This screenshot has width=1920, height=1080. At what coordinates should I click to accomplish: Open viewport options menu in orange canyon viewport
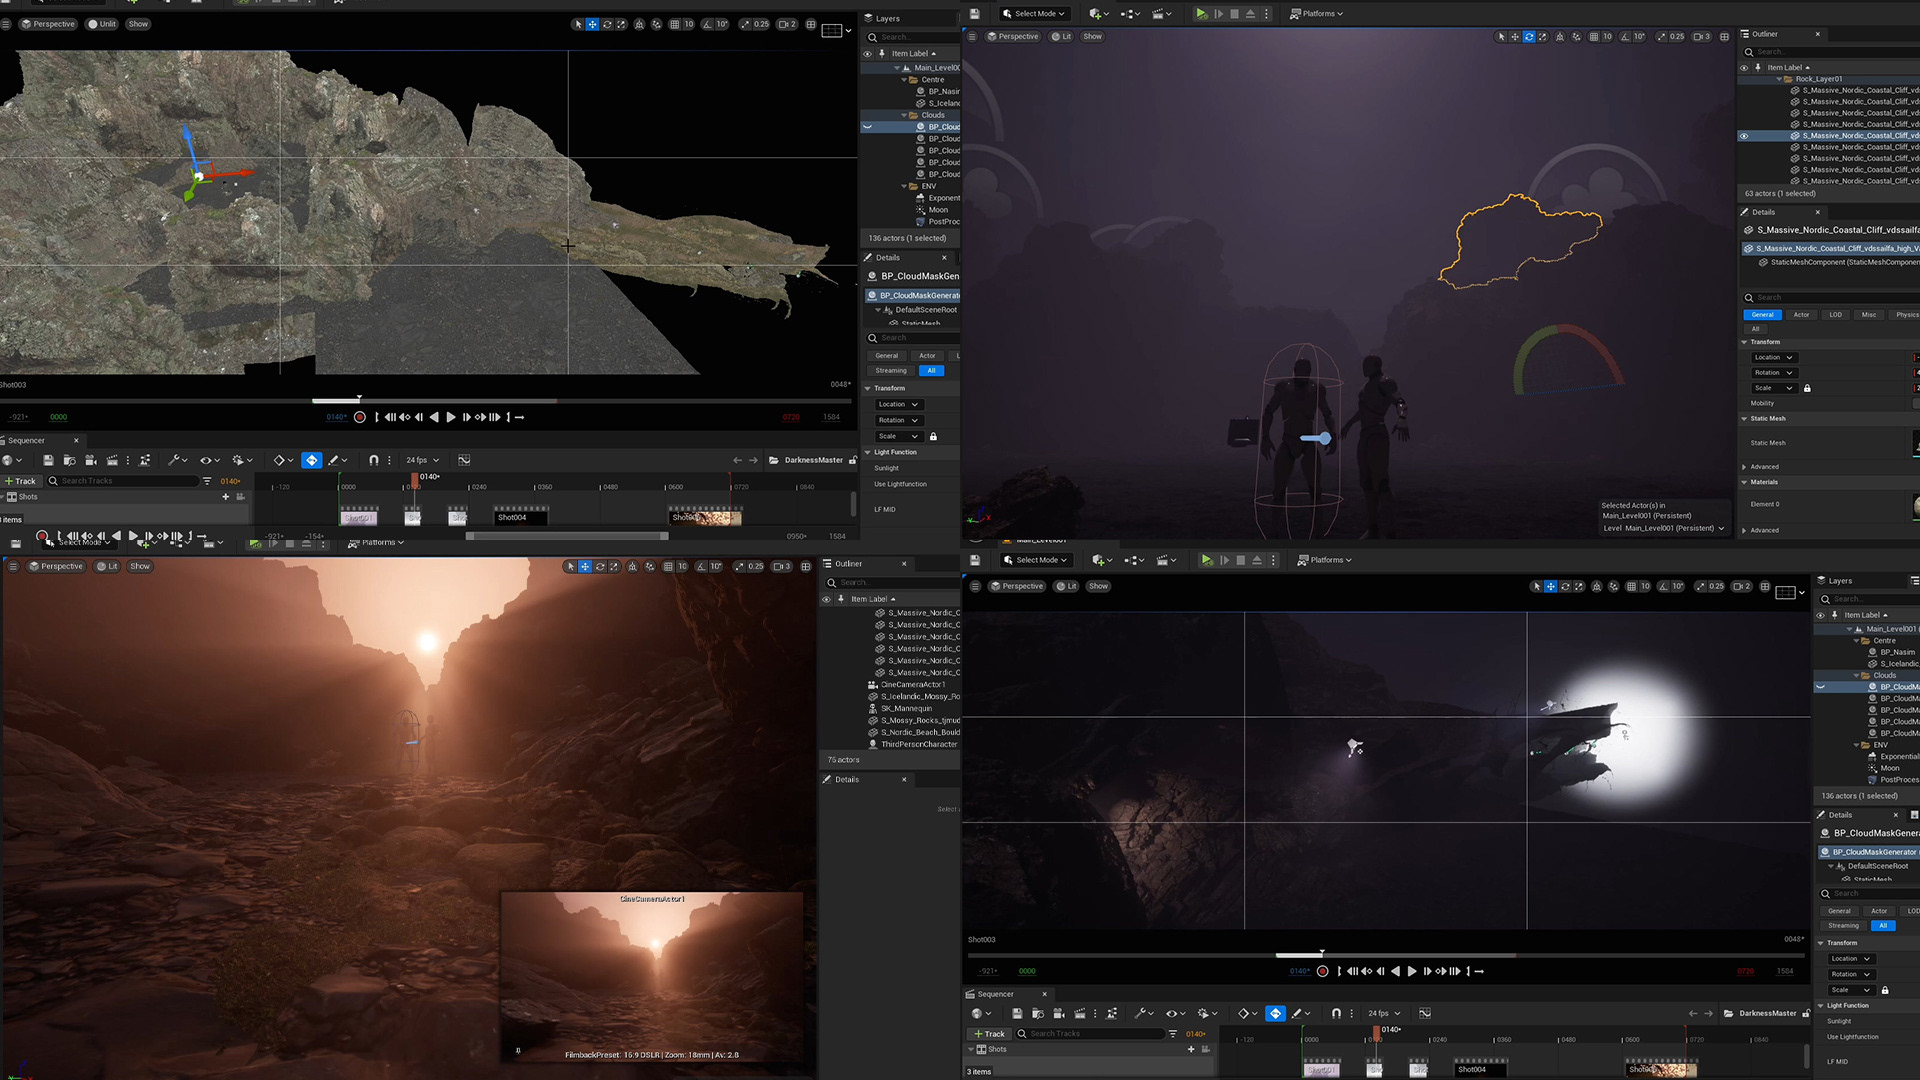[13, 566]
